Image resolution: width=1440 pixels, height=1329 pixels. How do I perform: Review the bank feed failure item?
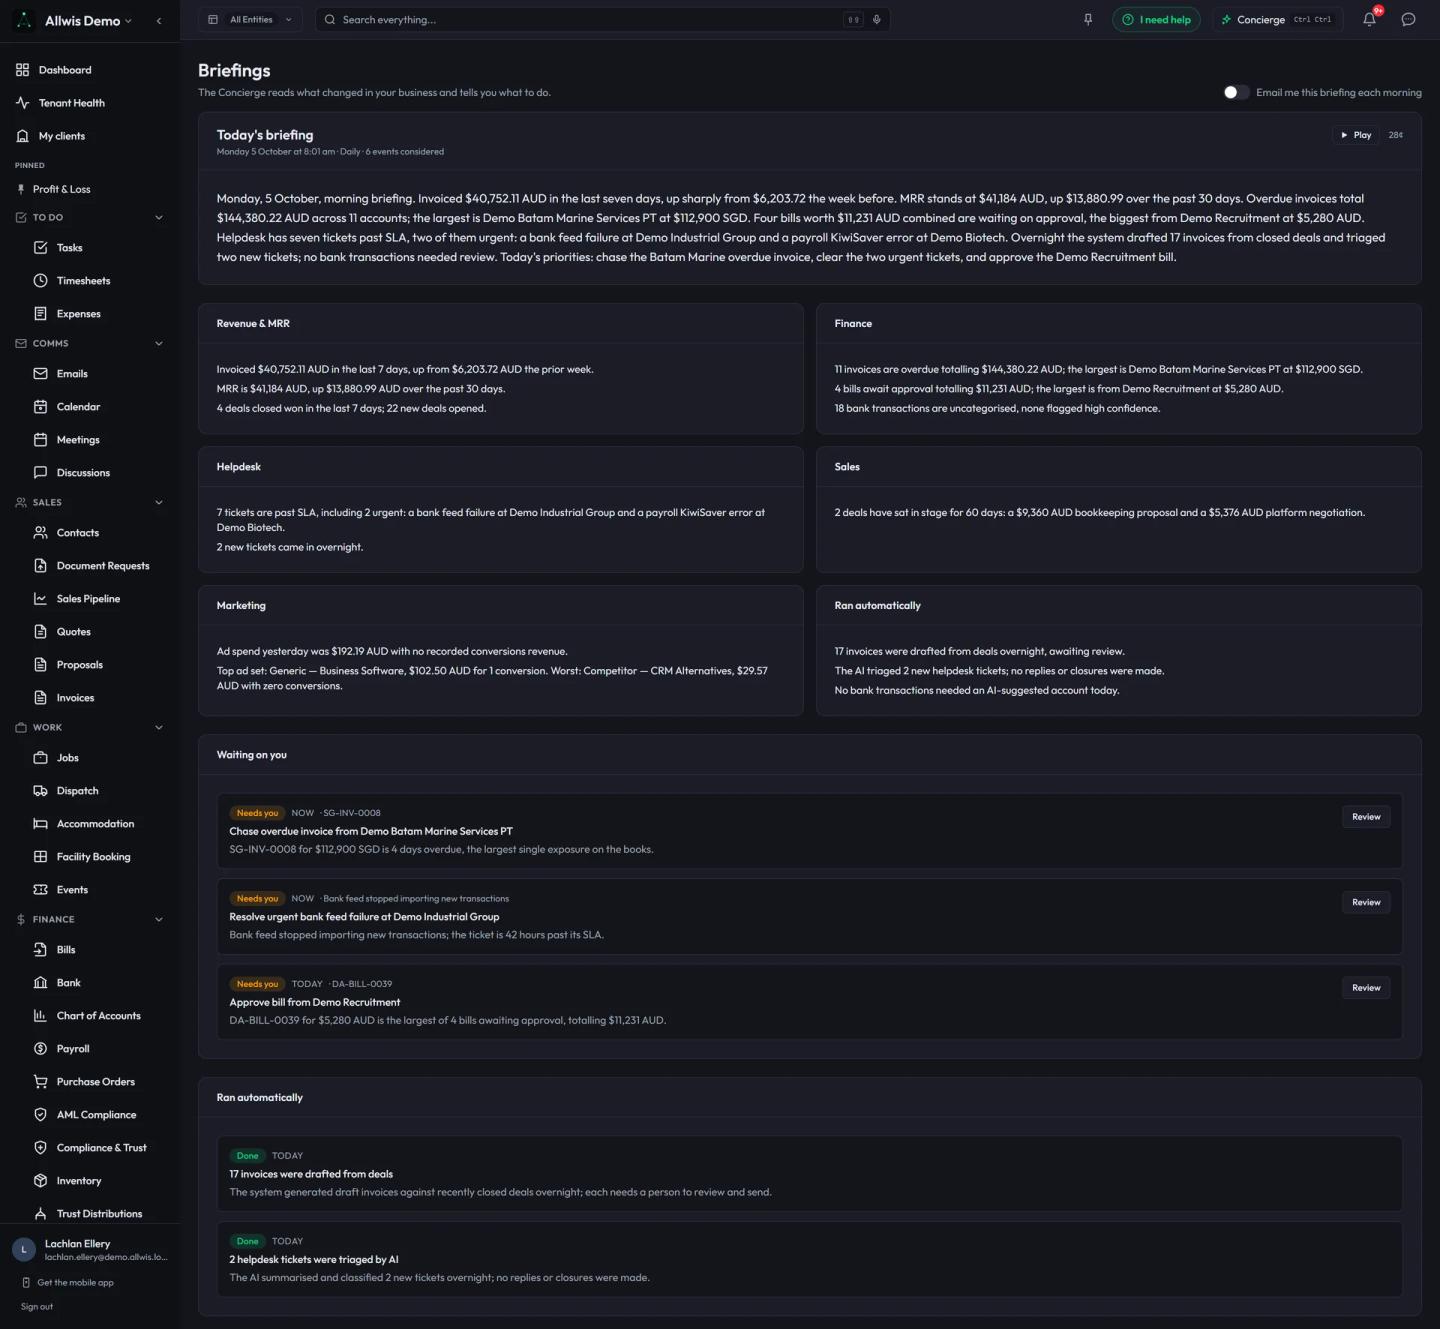1366,902
